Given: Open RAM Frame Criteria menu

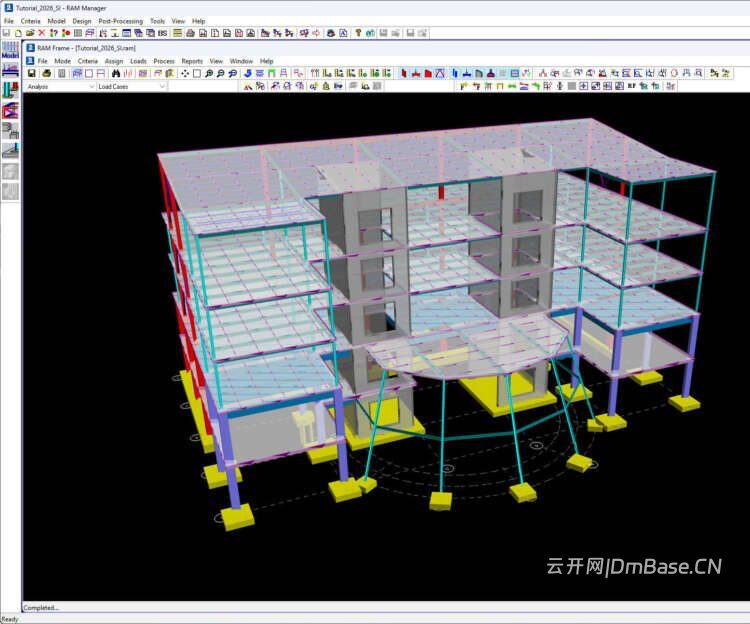Looking at the screenshot, I should pyautogui.click(x=88, y=61).
